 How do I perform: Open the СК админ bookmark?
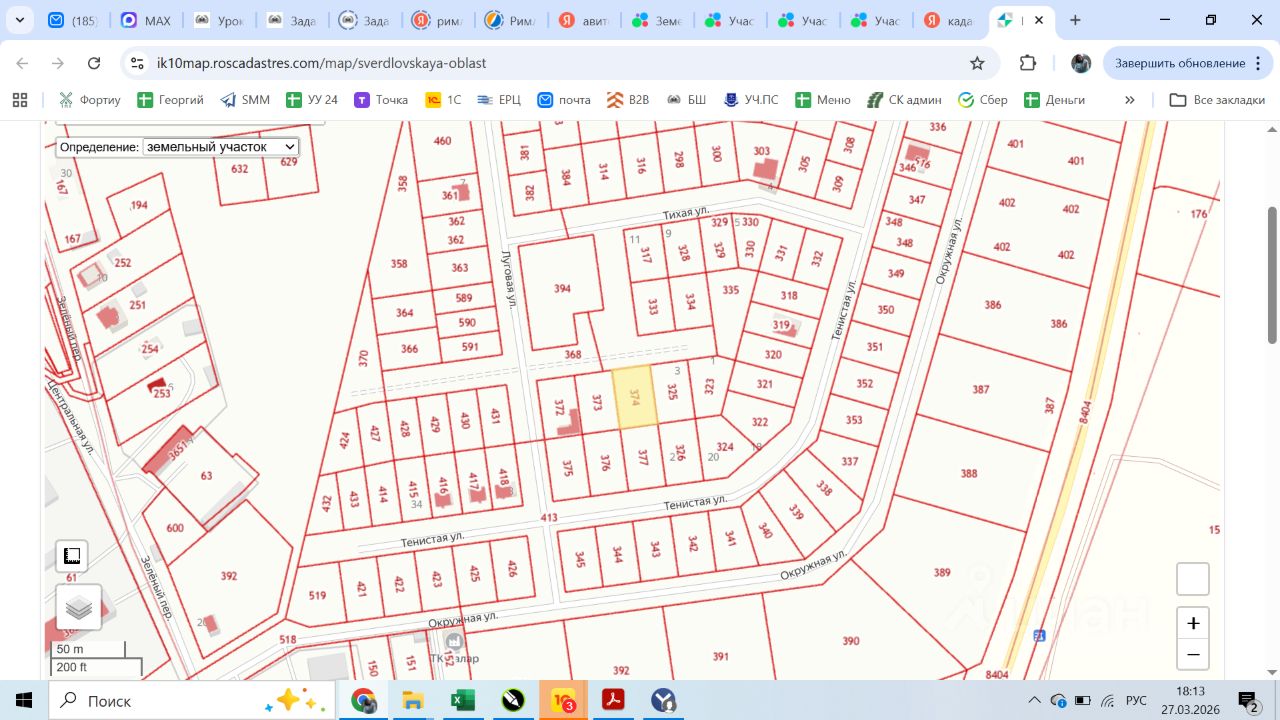(904, 100)
